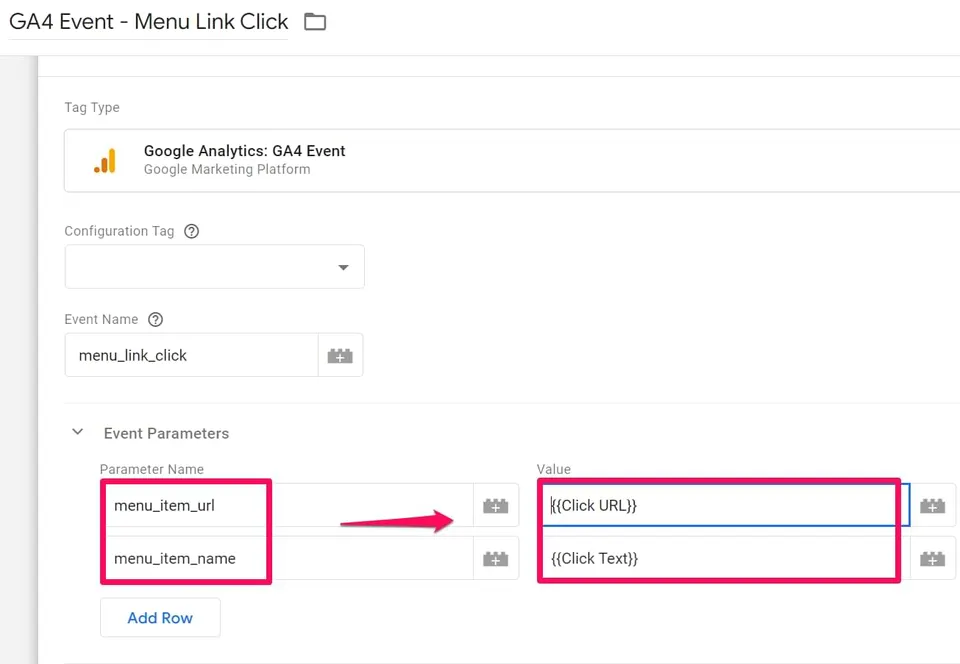The width and height of the screenshot is (960, 664).
Task: Edit the tag name GA4 Event - Menu Link Click
Action: (149, 22)
